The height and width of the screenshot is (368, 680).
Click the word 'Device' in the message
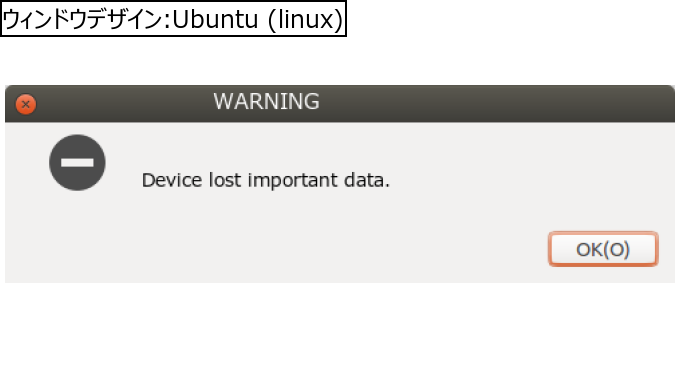point(172,180)
